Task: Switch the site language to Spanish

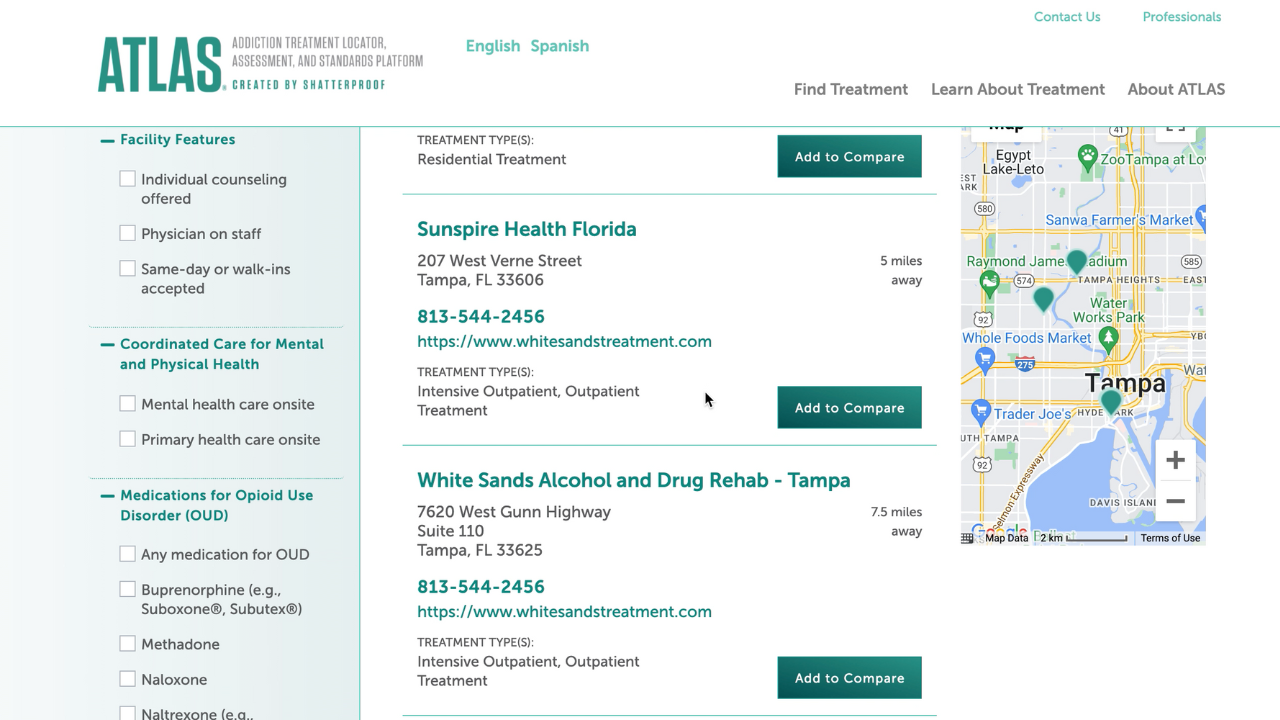Action: (x=559, y=46)
